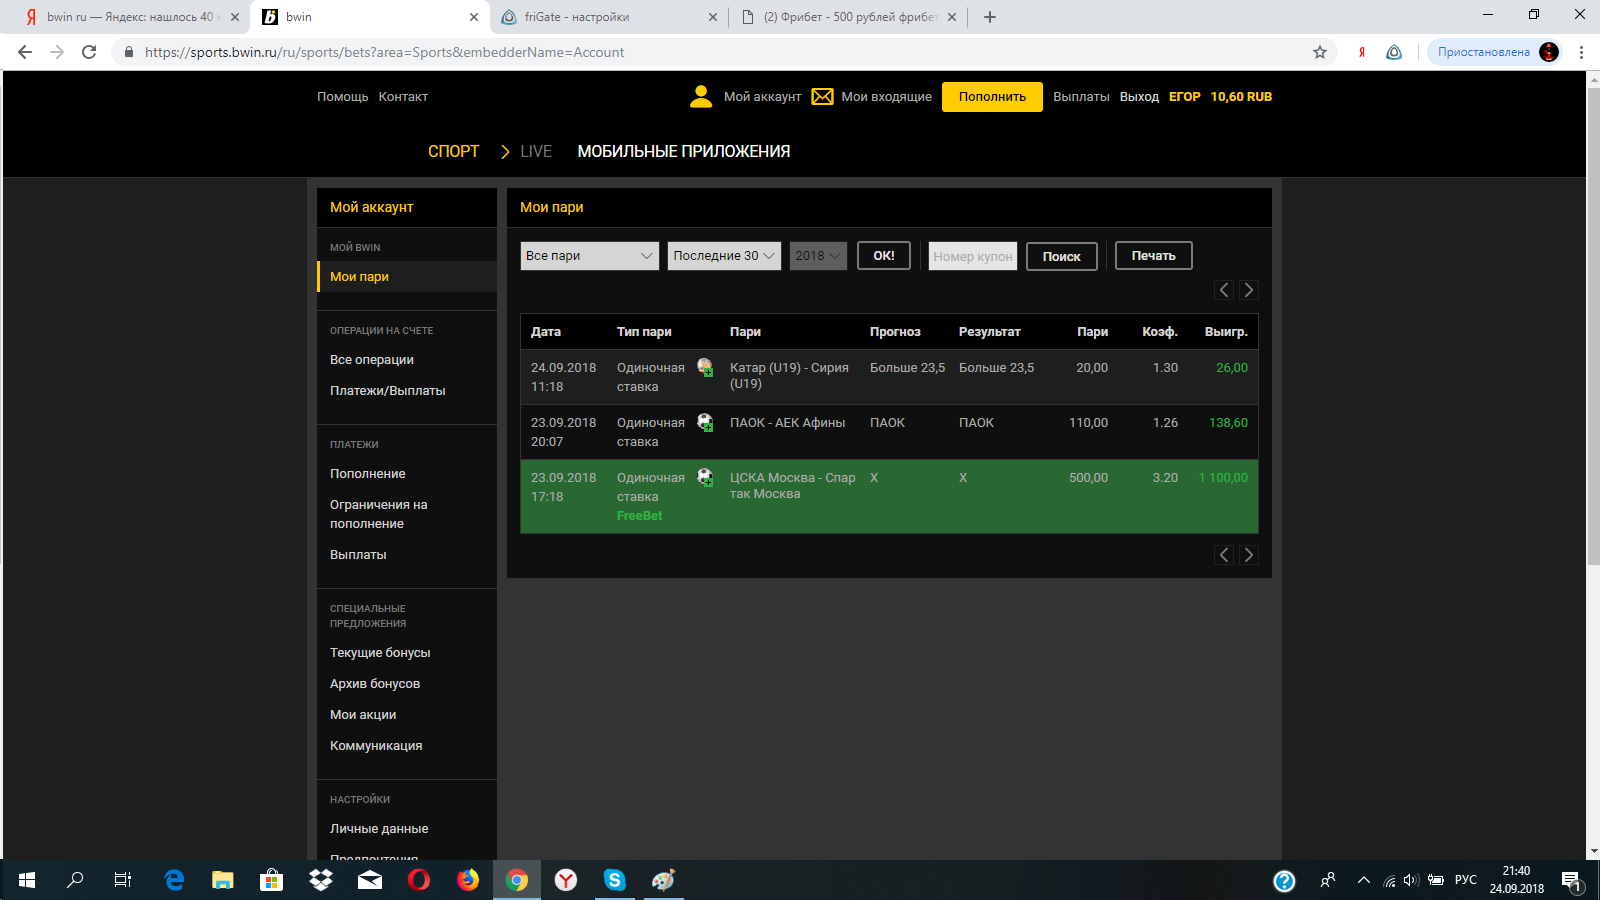Viewport: 1600px width, 900px height.
Task: Open Firefox from the taskbar
Action: [x=468, y=880]
